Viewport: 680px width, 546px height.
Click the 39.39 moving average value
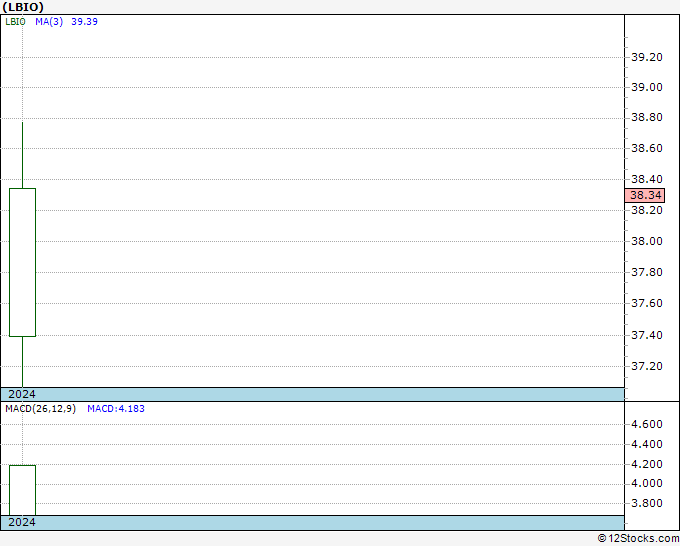pos(85,22)
